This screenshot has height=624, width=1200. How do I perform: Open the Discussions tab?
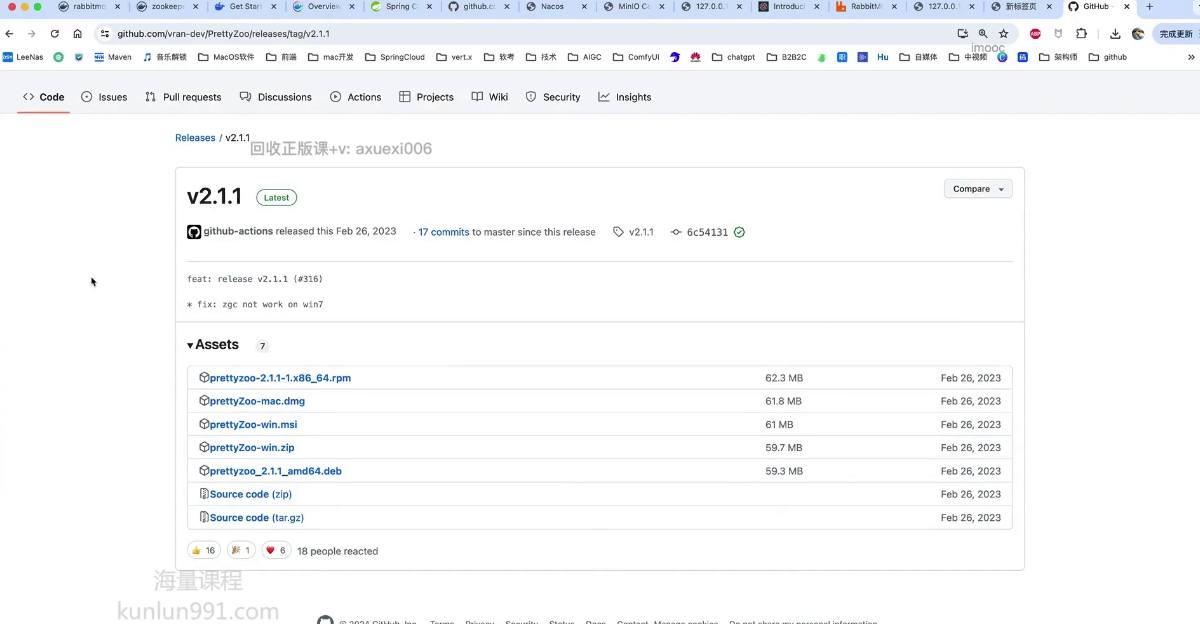276,97
